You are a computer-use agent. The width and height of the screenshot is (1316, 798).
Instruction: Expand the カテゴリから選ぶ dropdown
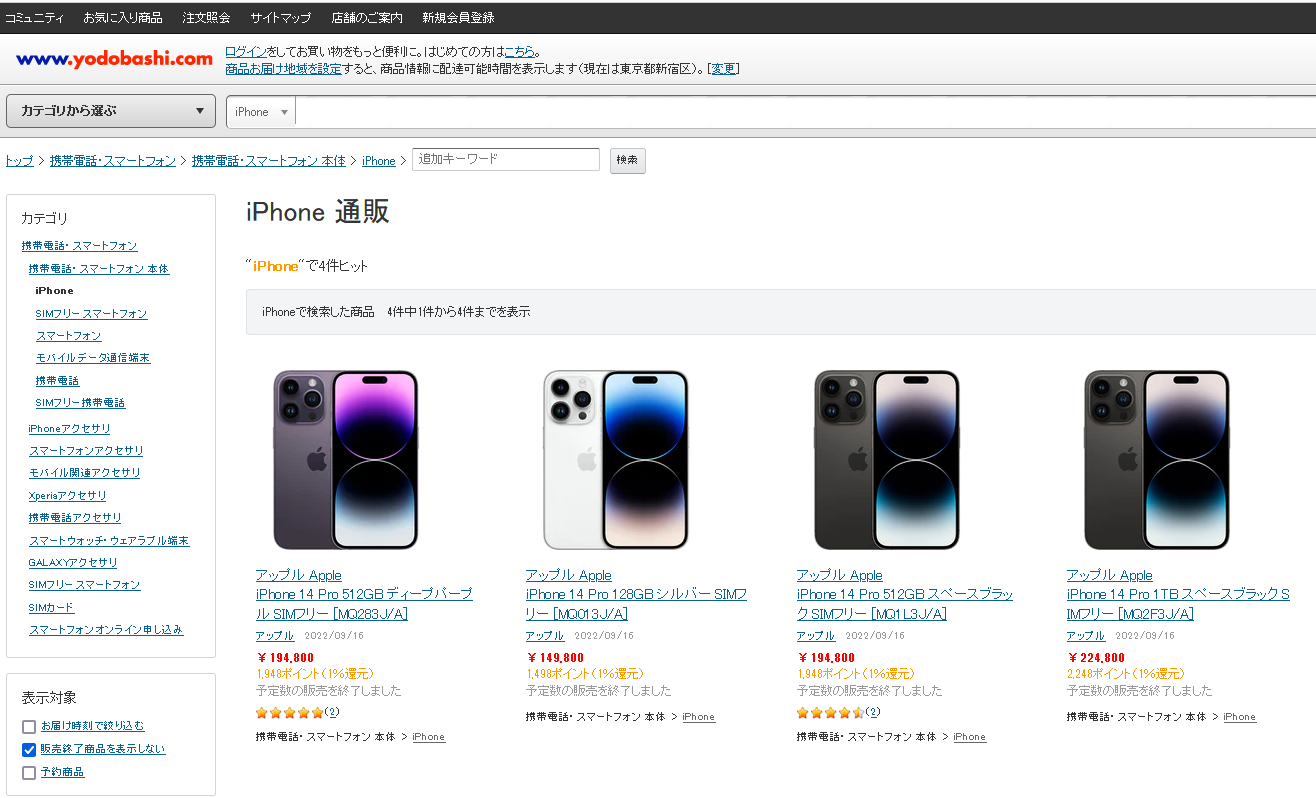pos(111,111)
